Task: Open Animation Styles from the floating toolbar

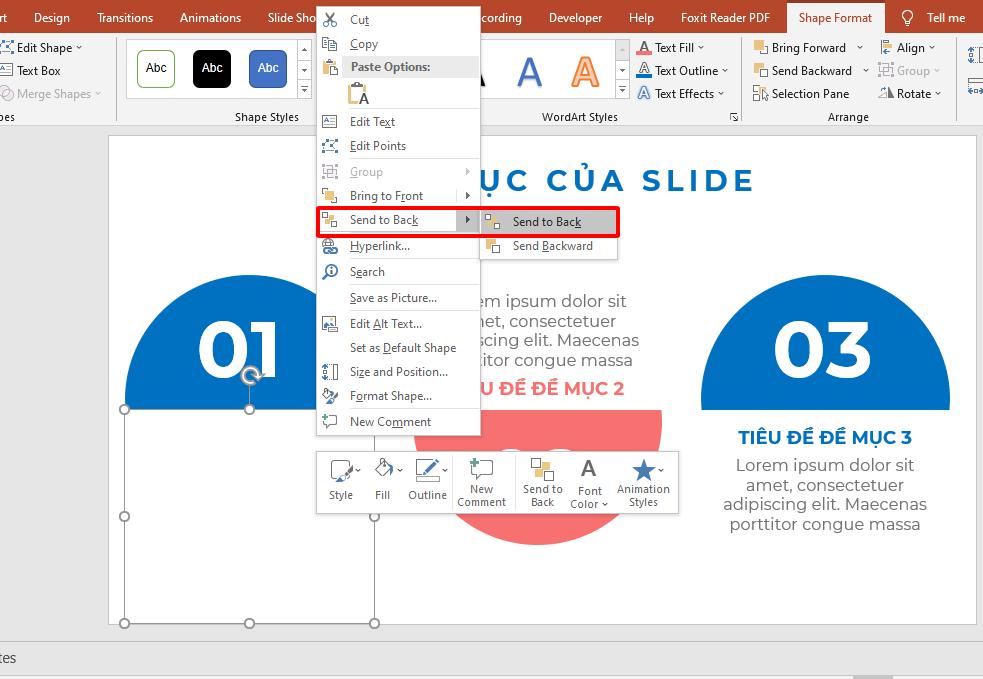Action: tap(643, 480)
